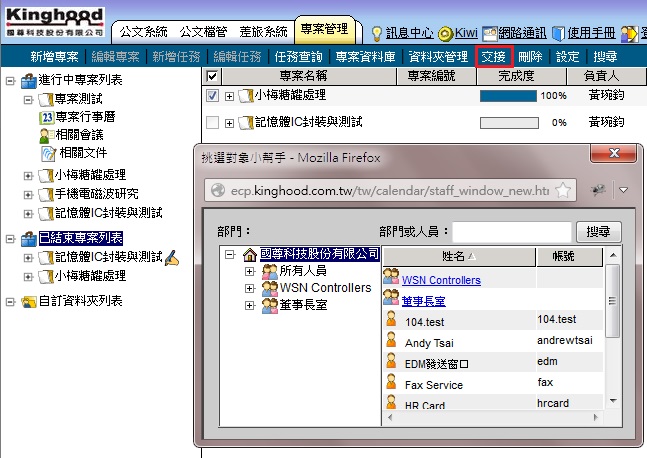Toggle the select-all checkbox in table header
Image resolution: width=647 pixels, height=458 pixels.
[212, 76]
